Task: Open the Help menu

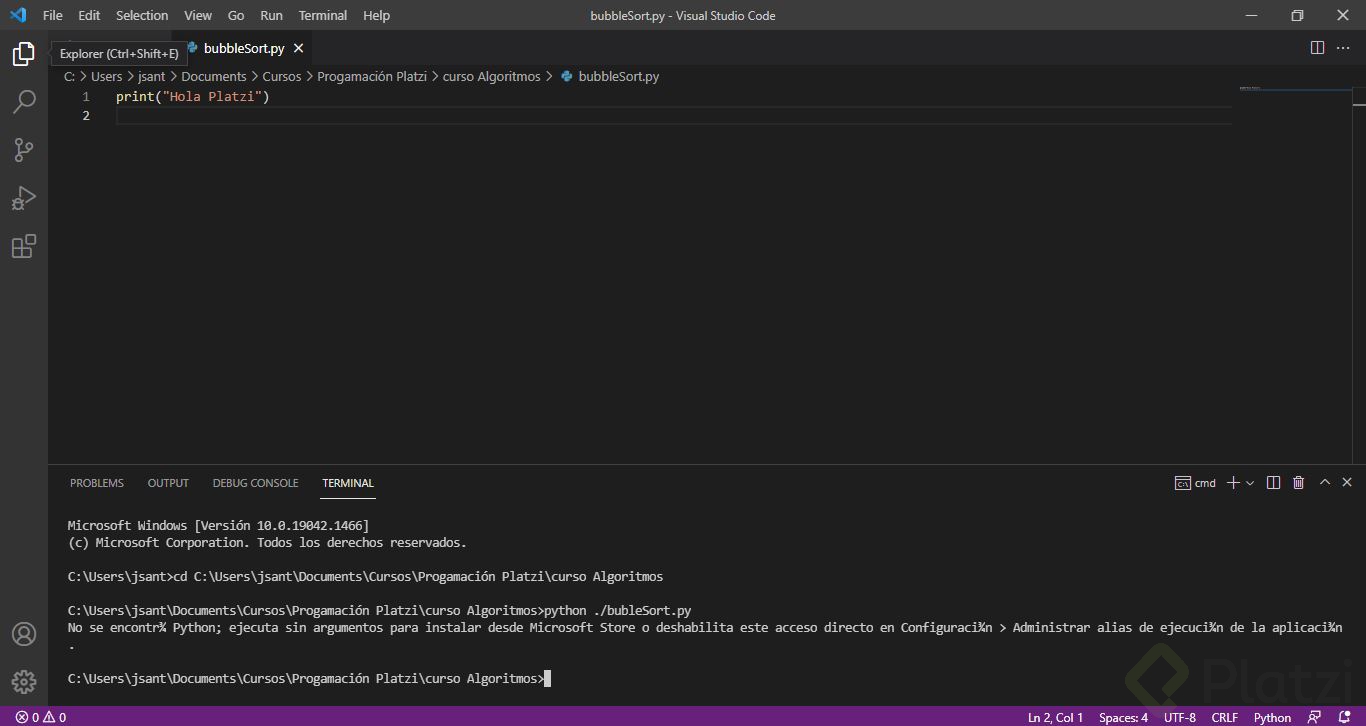Action: coord(377,15)
